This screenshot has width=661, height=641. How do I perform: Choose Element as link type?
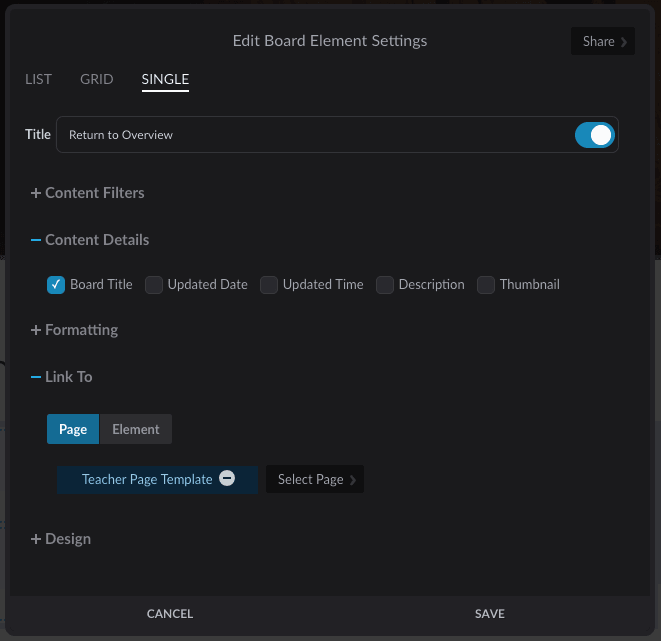[136, 429]
